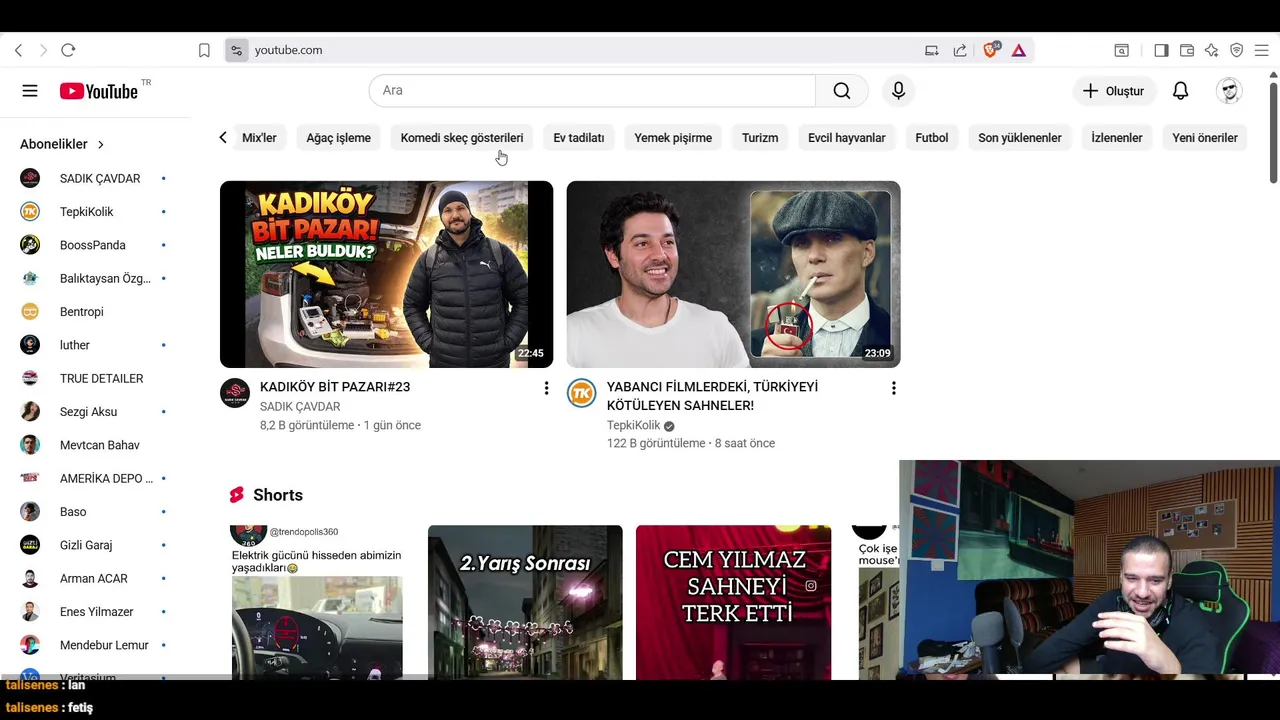Image resolution: width=1280 pixels, height=720 pixels.
Task: Go back with the browser back arrow
Action: tap(18, 50)
